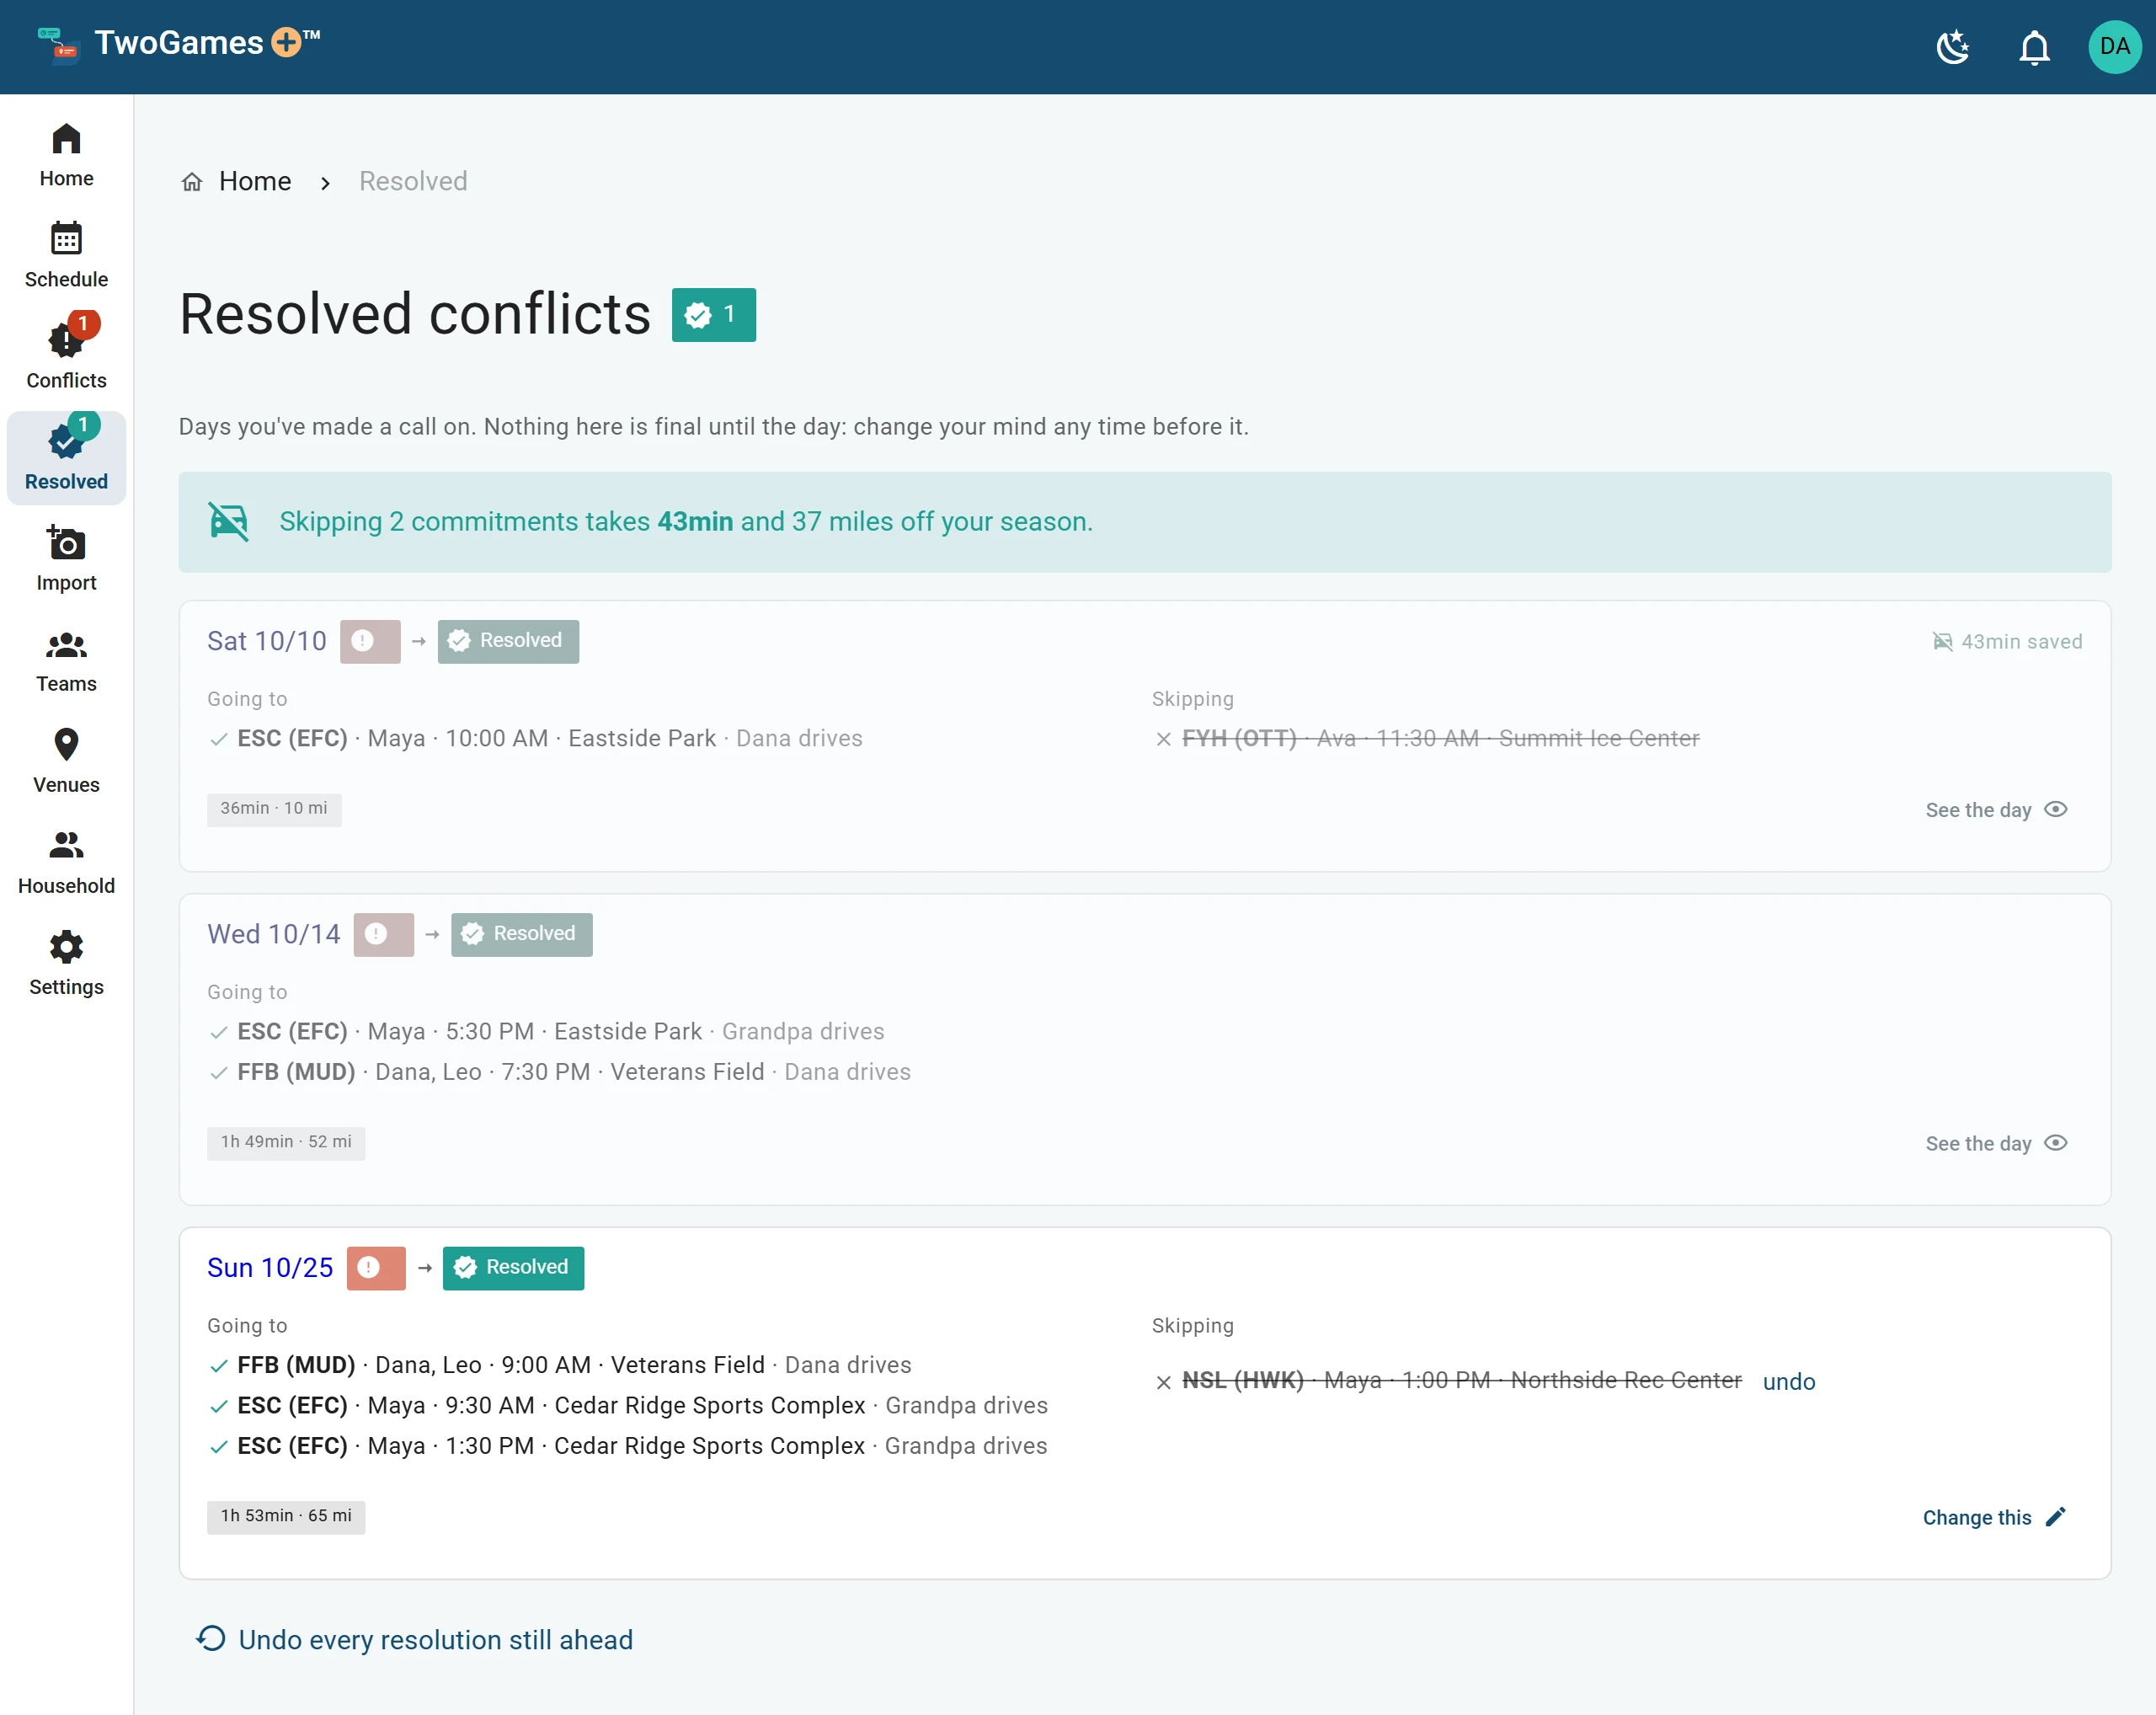Open Sun 10/25 date heading

(270, 1268)
